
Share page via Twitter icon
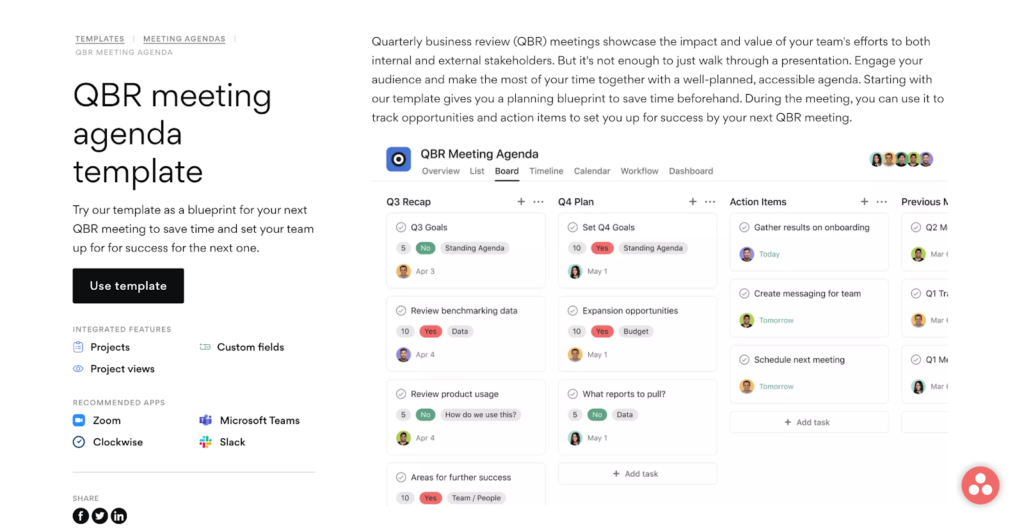(x=99, y=516)
